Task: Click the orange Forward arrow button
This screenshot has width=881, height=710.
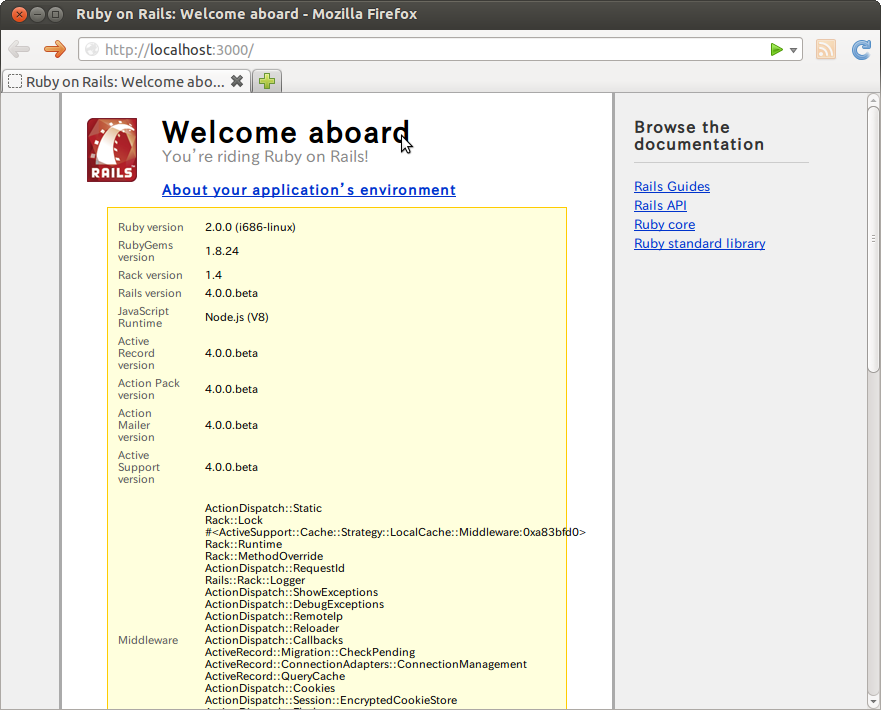Action: 54,49
